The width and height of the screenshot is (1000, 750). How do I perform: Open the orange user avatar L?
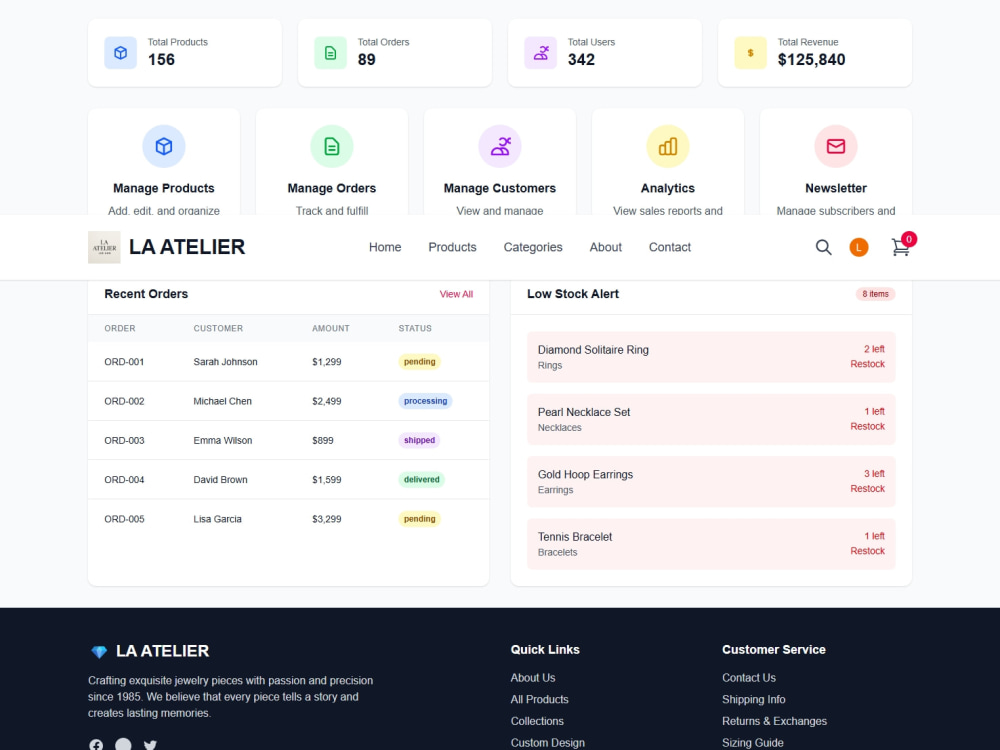pos(859,247)
